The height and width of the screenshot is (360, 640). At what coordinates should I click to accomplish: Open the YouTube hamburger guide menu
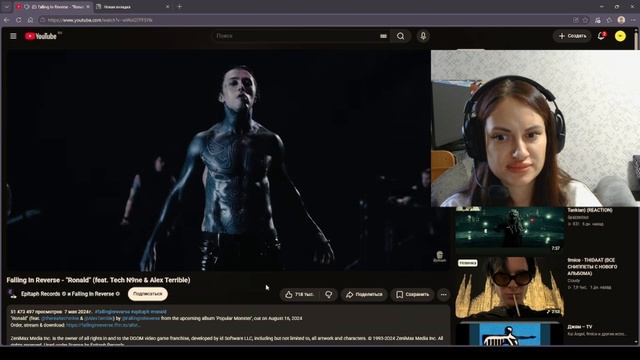13,36
